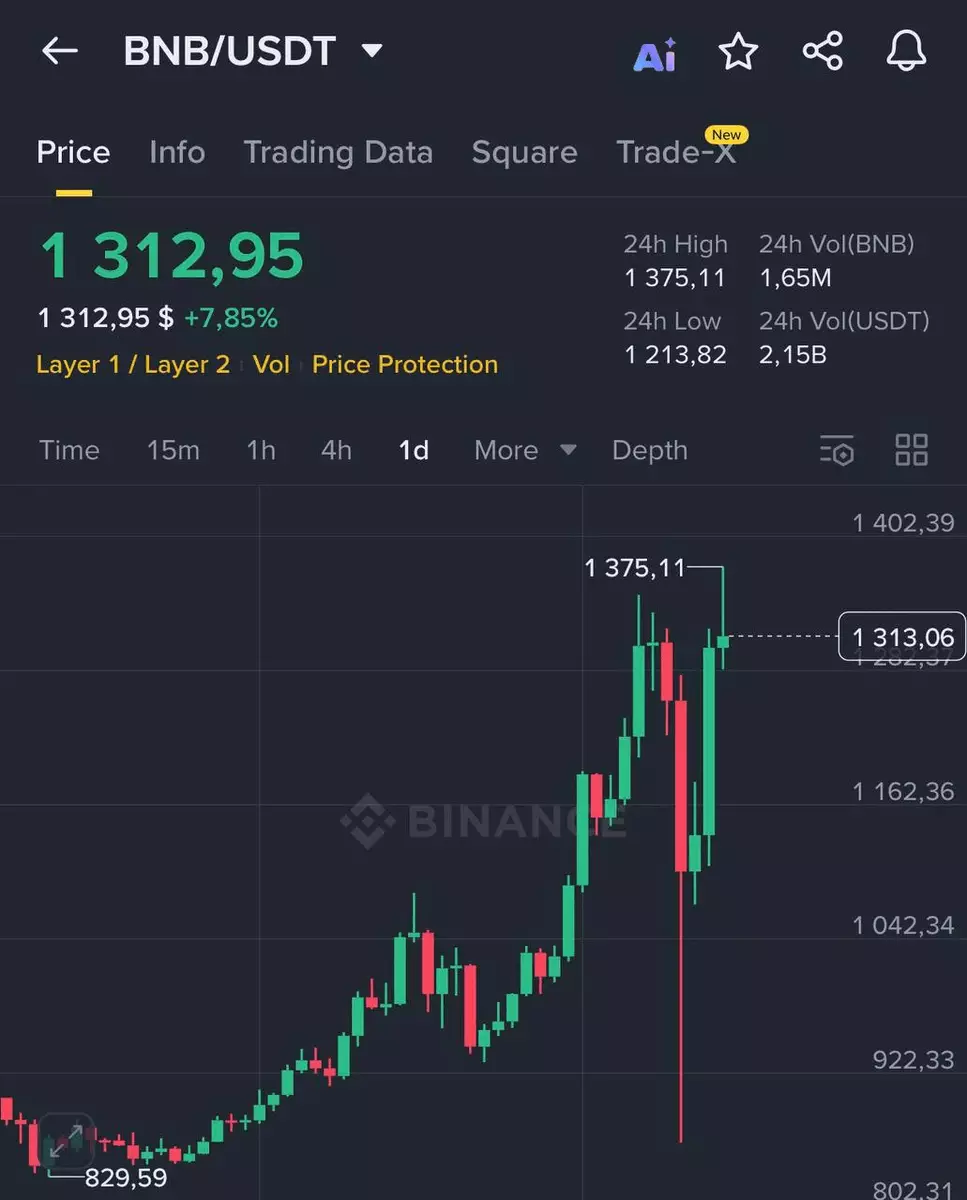This screenshot has width=967, height=1200.
Task: Expand the More intervals dropdown
Action: pos(525,450)
